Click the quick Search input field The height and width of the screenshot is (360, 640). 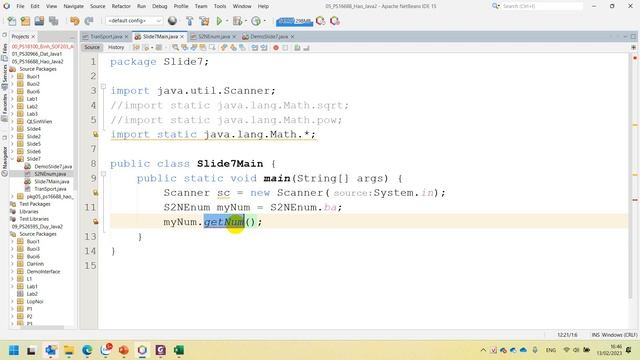(542, 6)
